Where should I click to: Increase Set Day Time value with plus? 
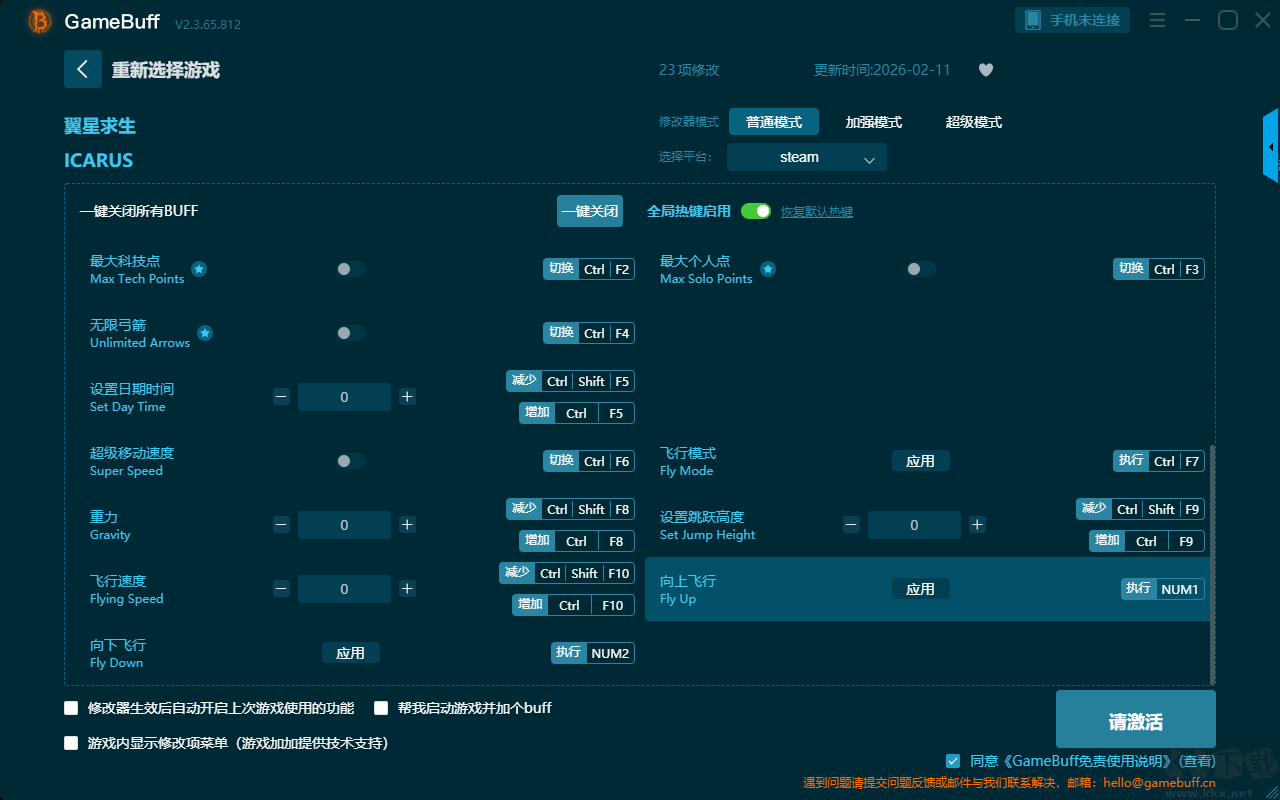[x=407, y=397]
